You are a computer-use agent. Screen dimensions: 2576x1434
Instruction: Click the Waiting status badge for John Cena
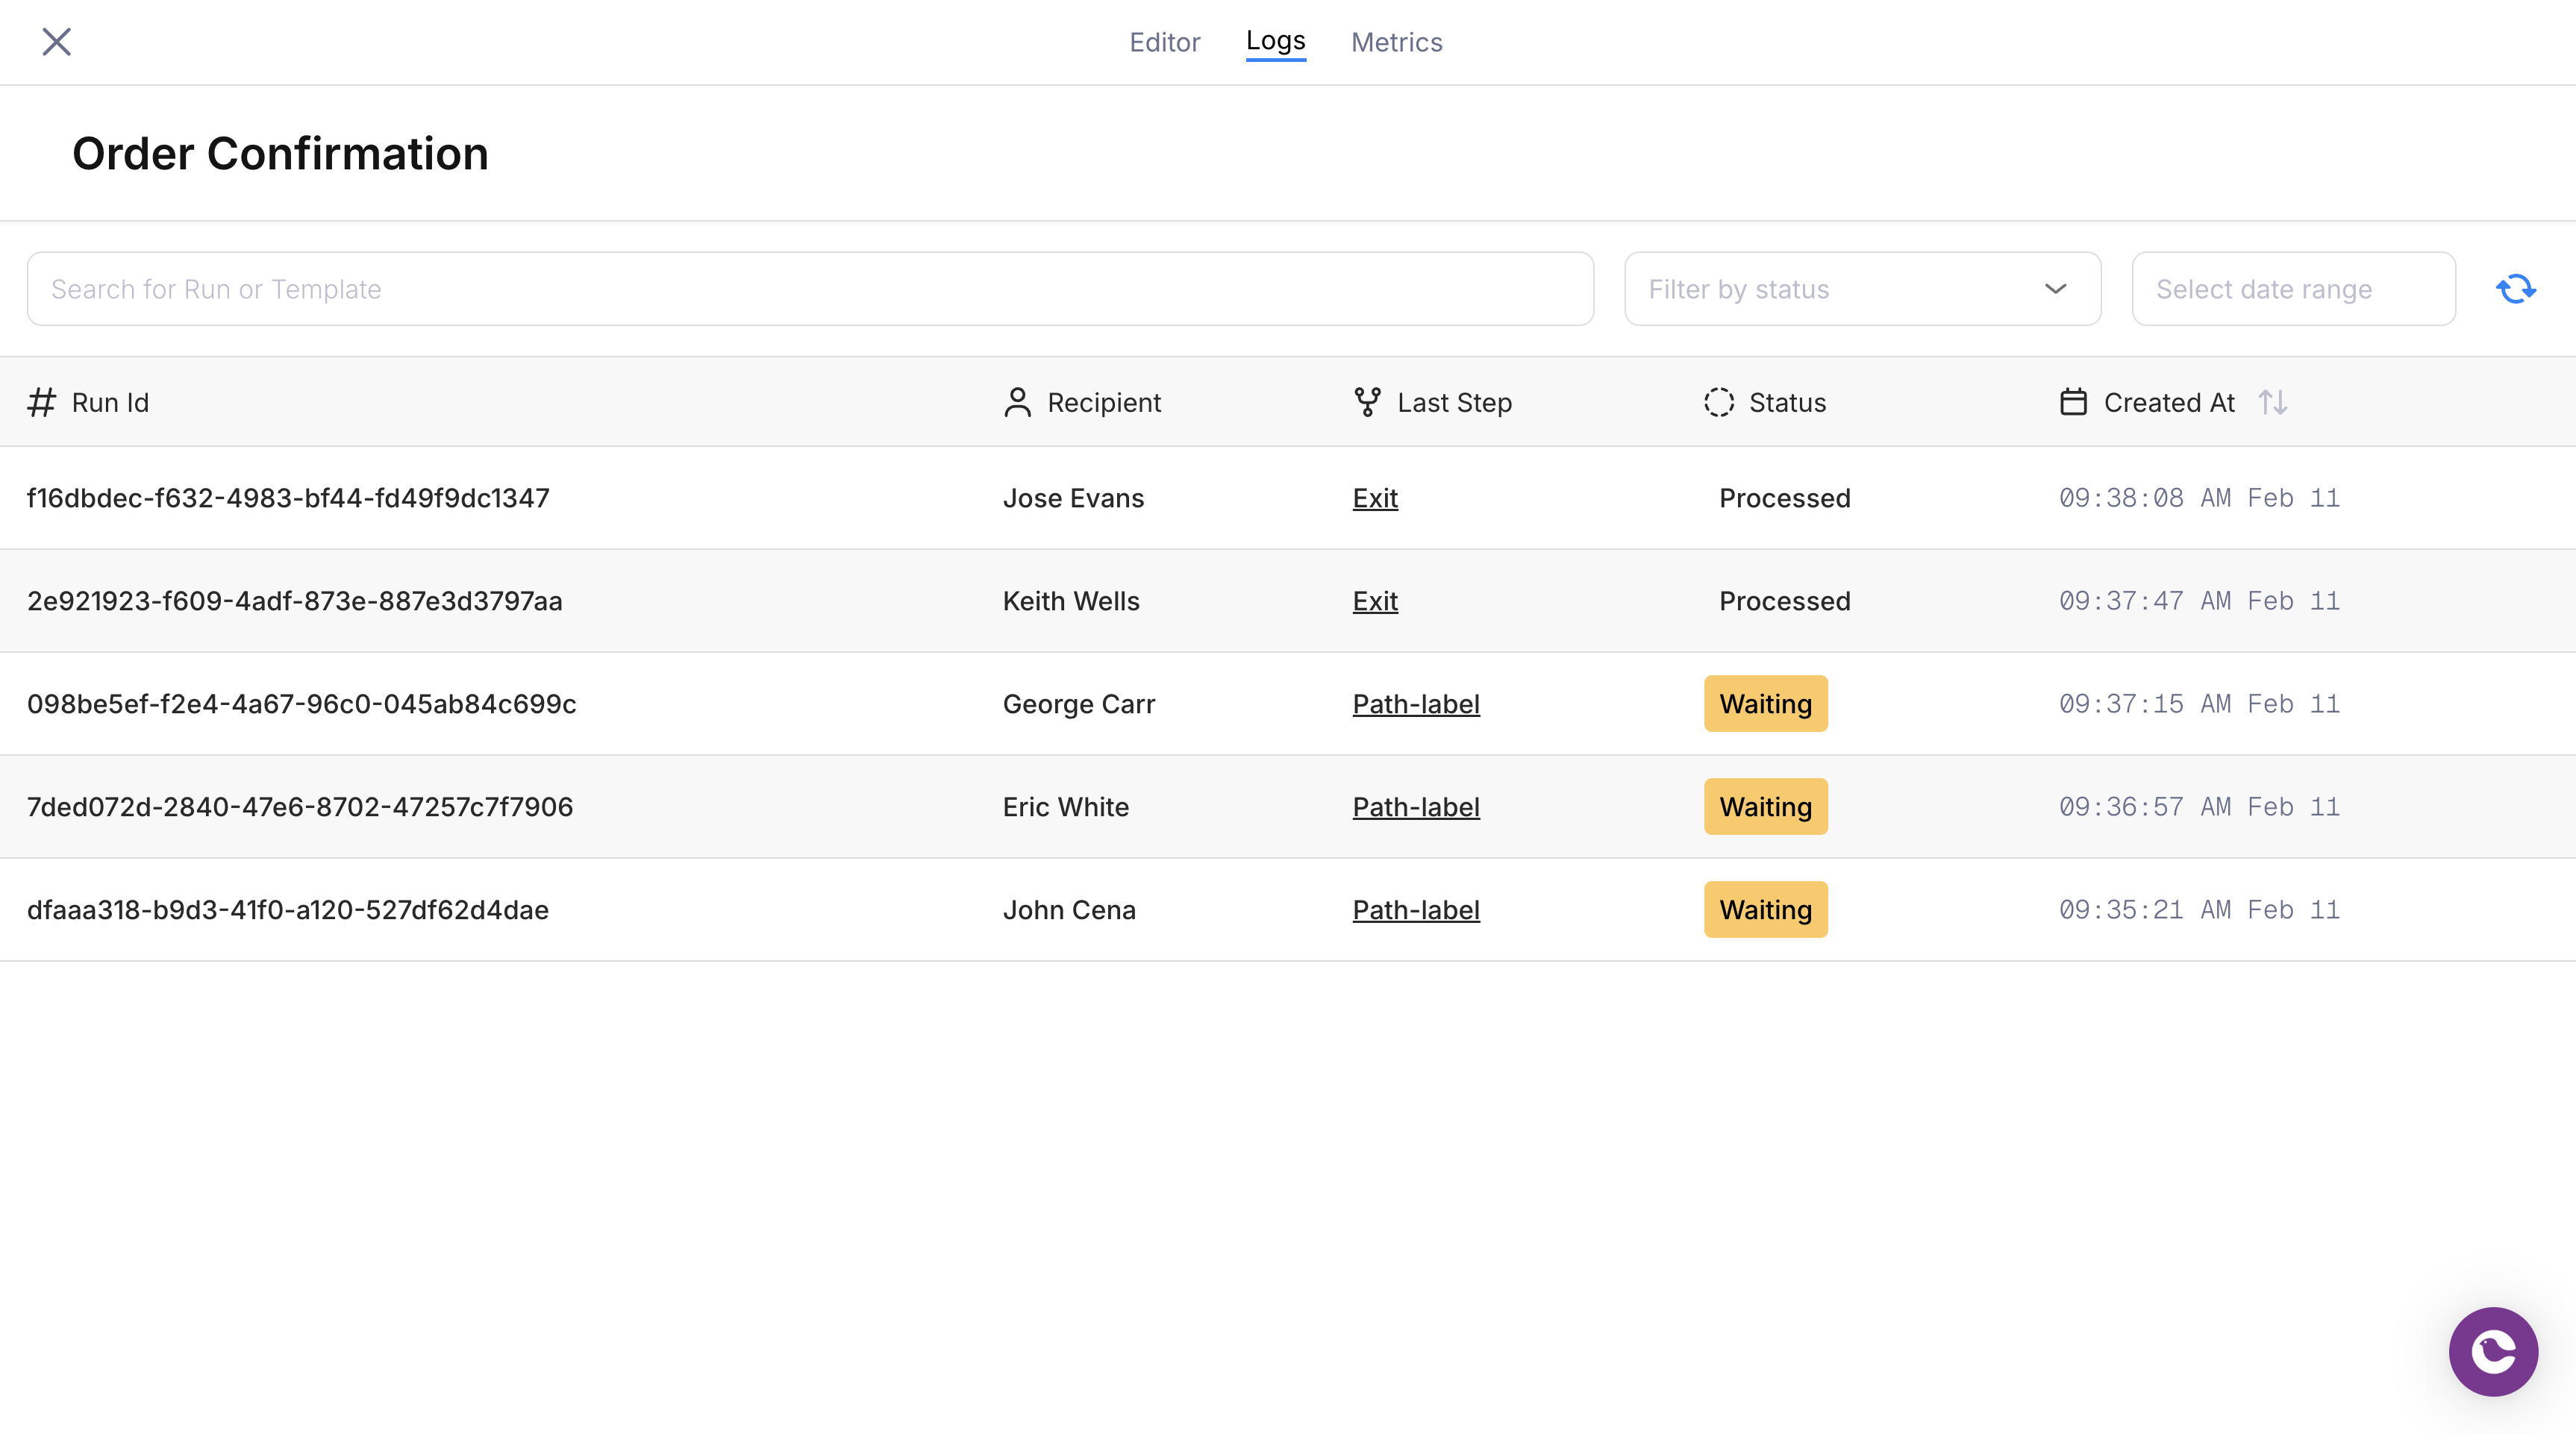1765,910
